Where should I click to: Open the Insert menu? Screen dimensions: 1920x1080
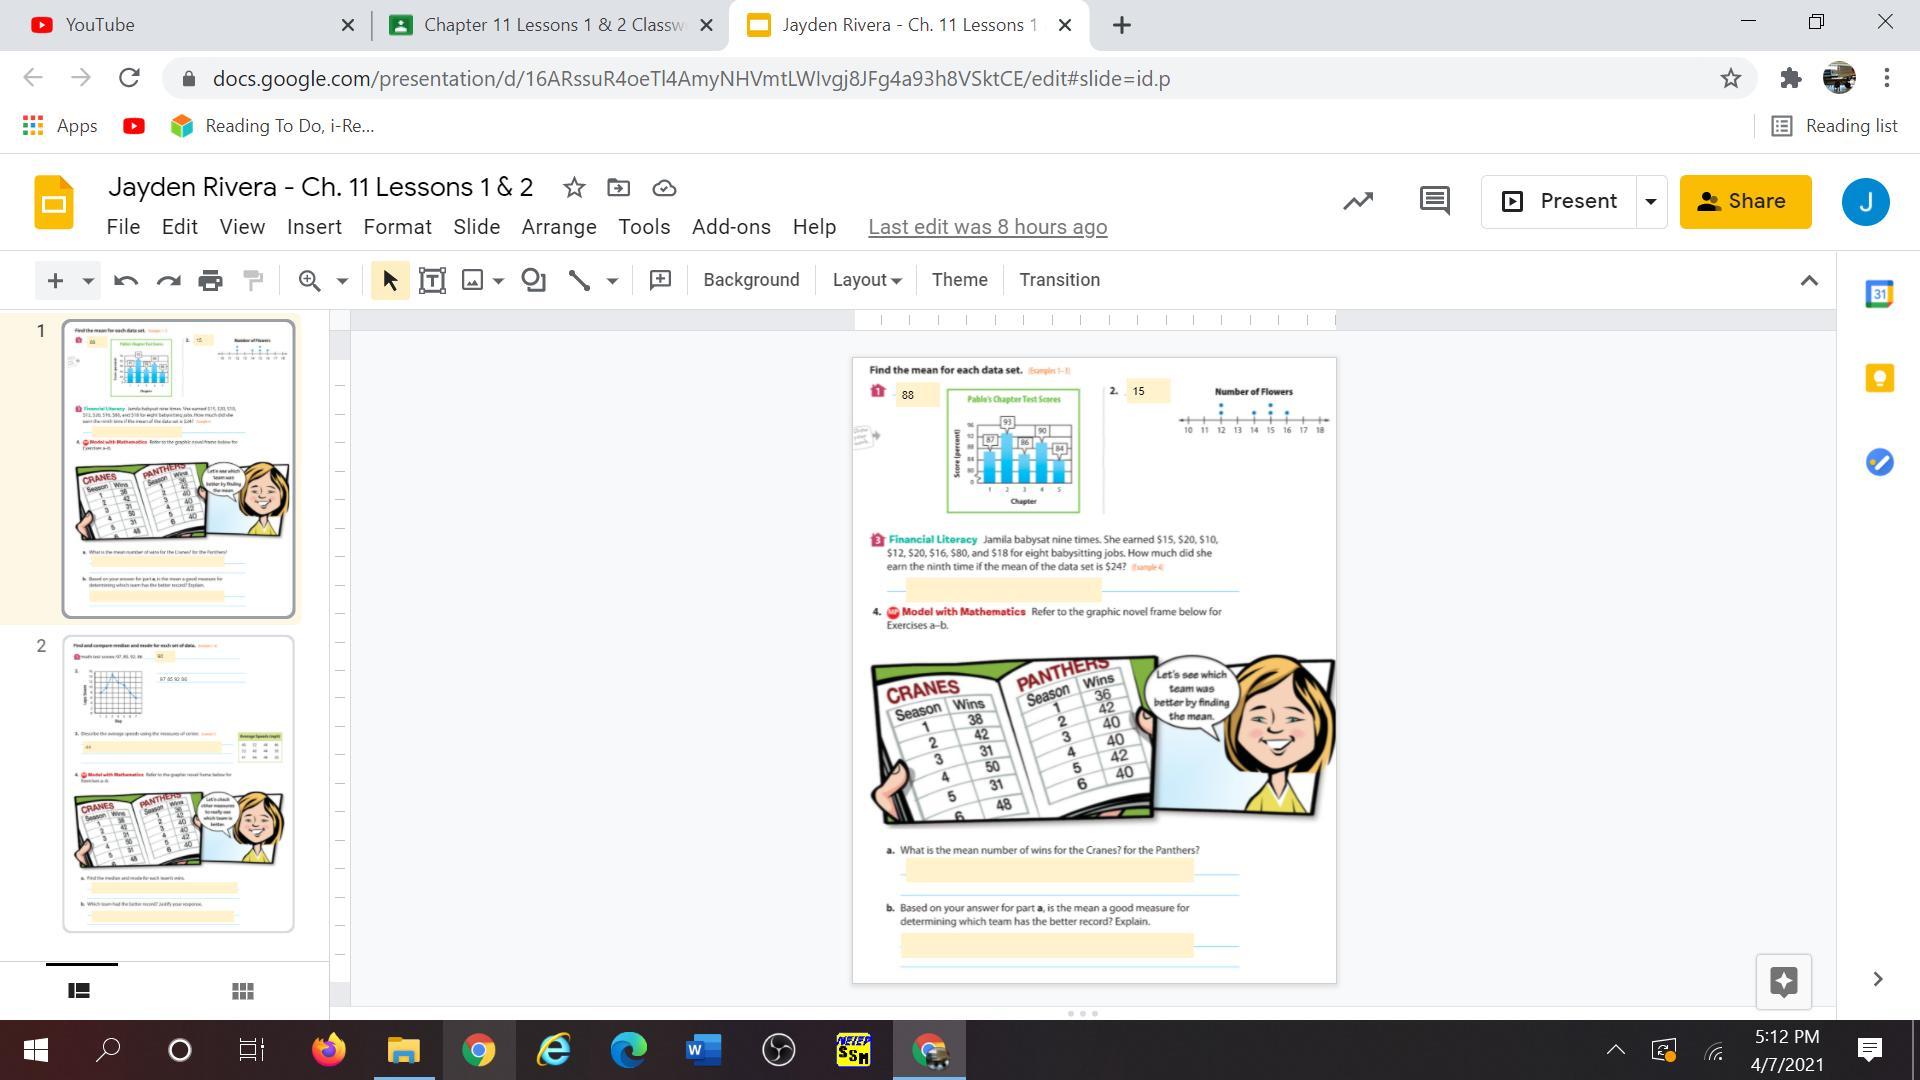[314, 227]
